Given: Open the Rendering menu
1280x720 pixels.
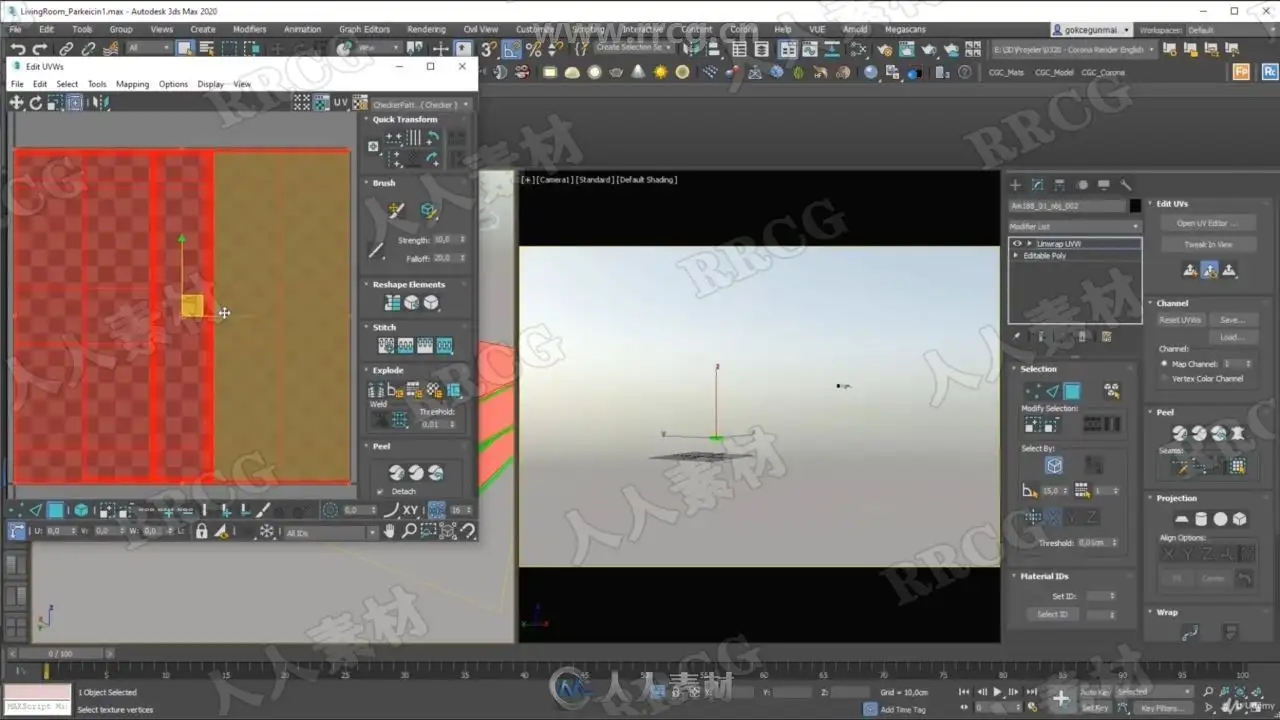Looking at the screenshot, I should point(426,30).
